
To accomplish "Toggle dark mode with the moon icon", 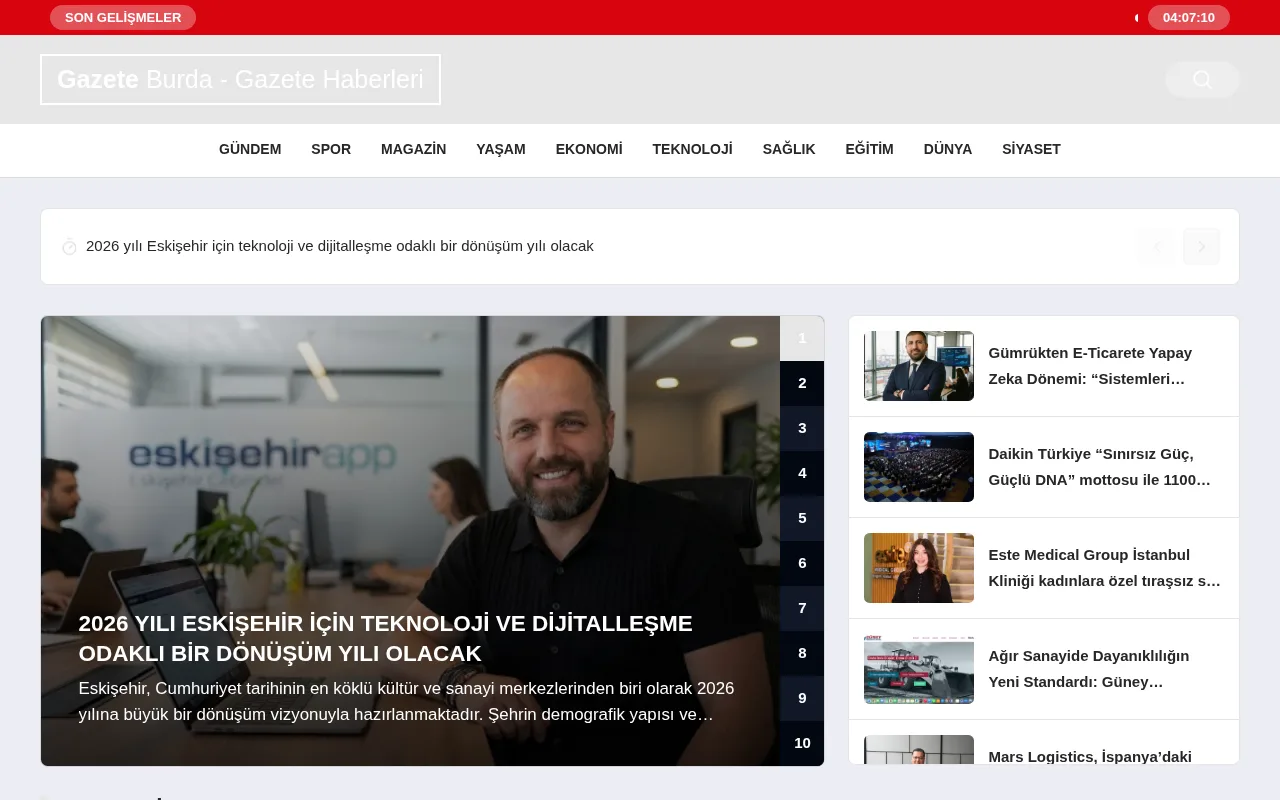I will click(x=1136, y=17).
